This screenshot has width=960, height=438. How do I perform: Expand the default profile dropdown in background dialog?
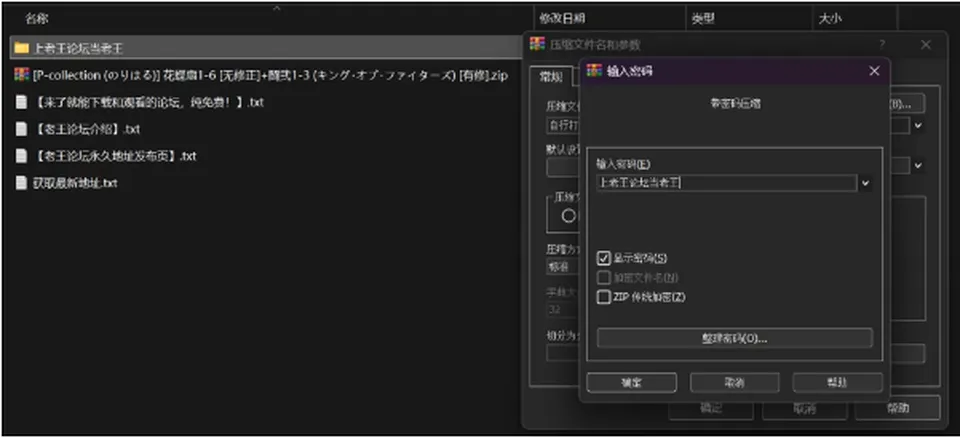pos(918,165)
